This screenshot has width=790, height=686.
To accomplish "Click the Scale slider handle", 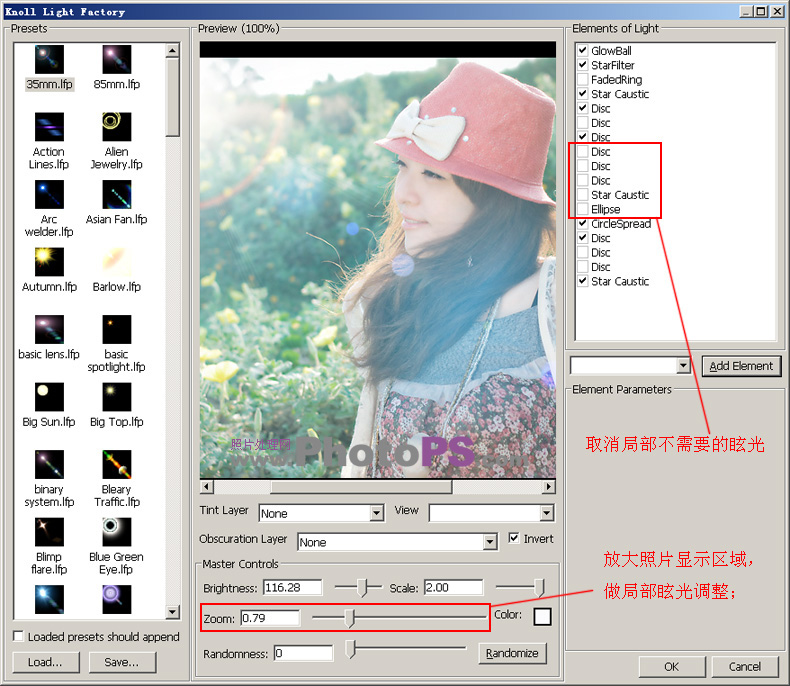I will coord(539,587).
